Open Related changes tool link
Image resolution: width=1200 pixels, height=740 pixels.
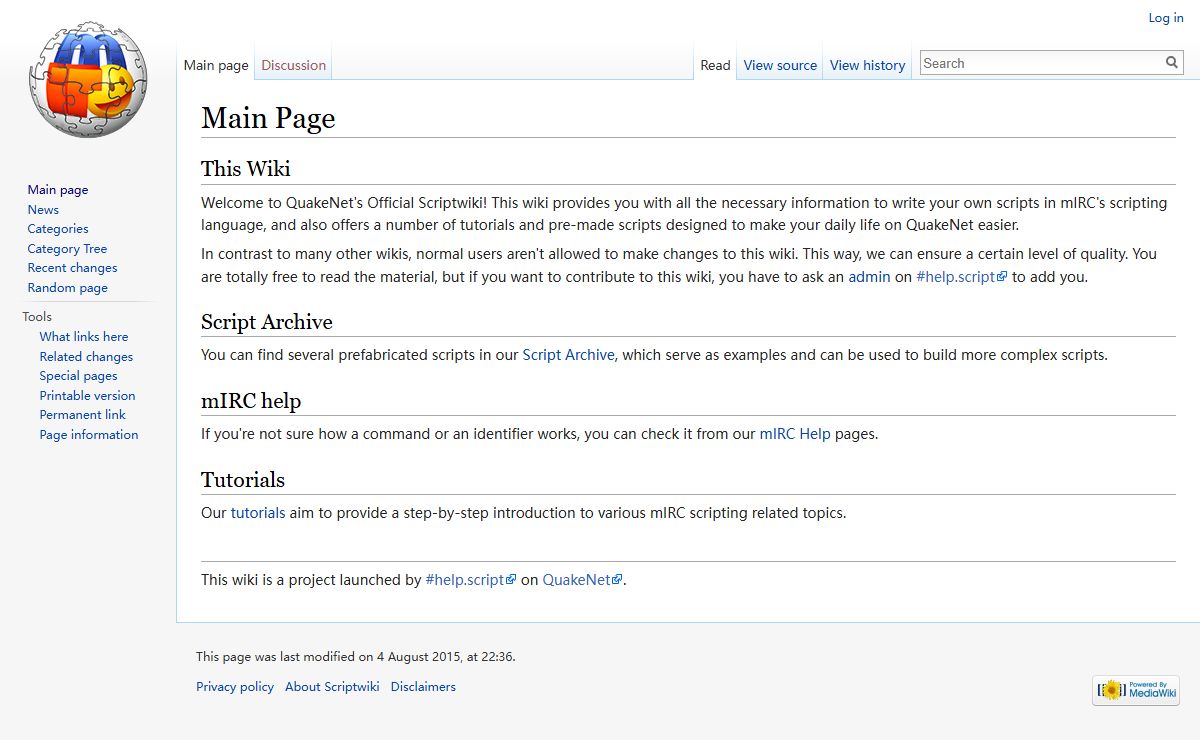86,357
